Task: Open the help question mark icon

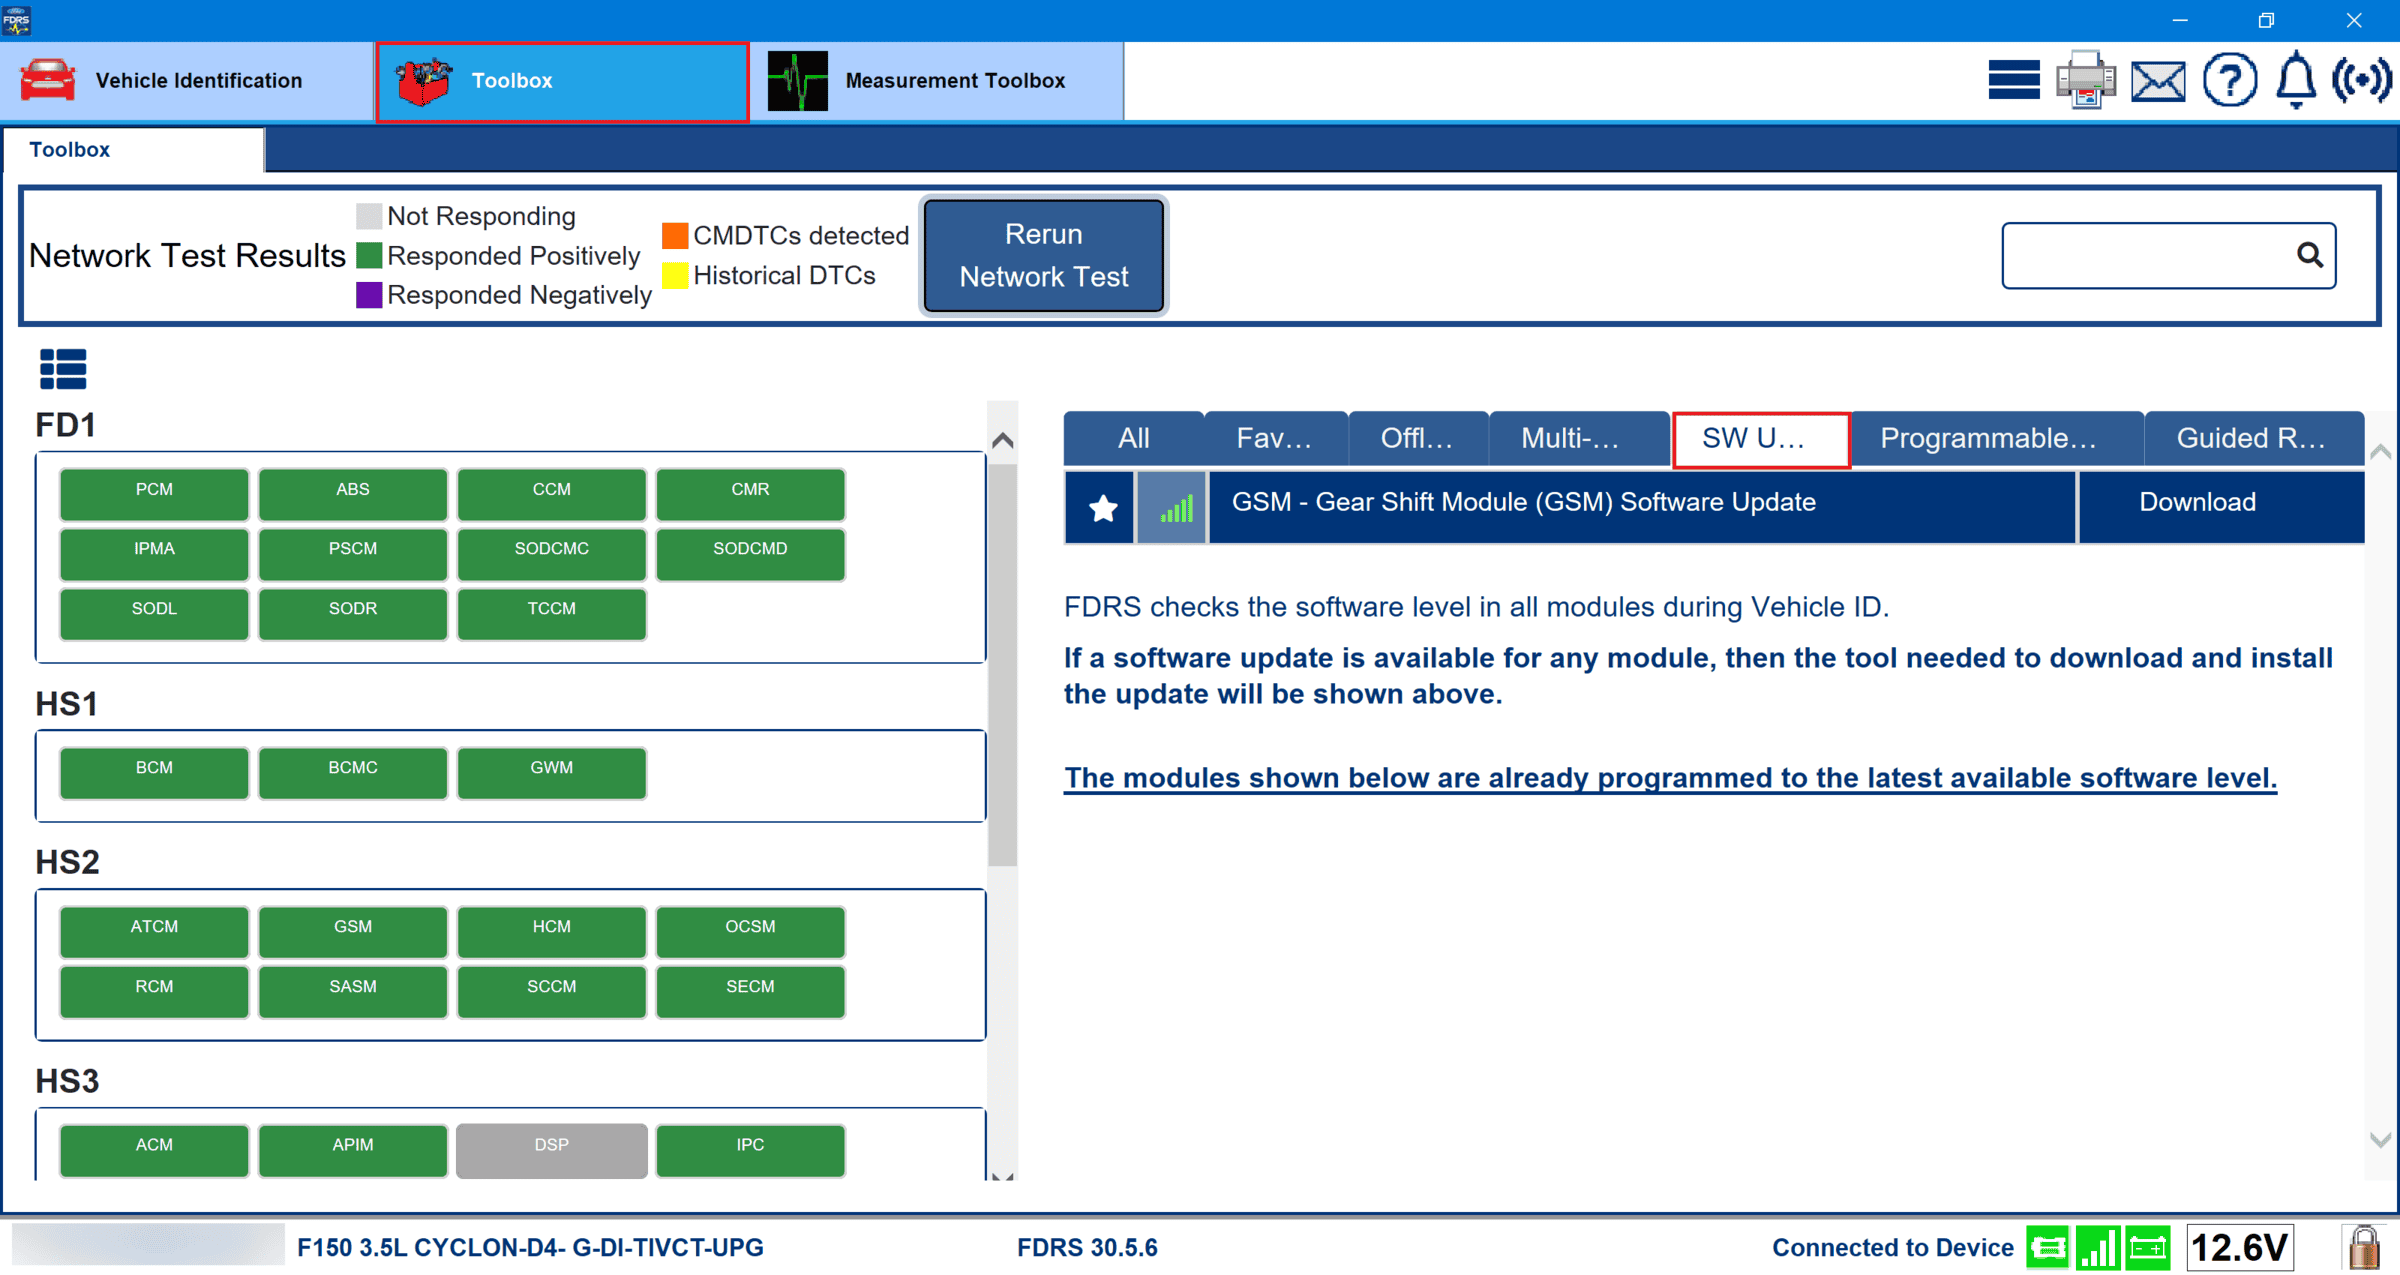Action: [x=2229, y=80]
